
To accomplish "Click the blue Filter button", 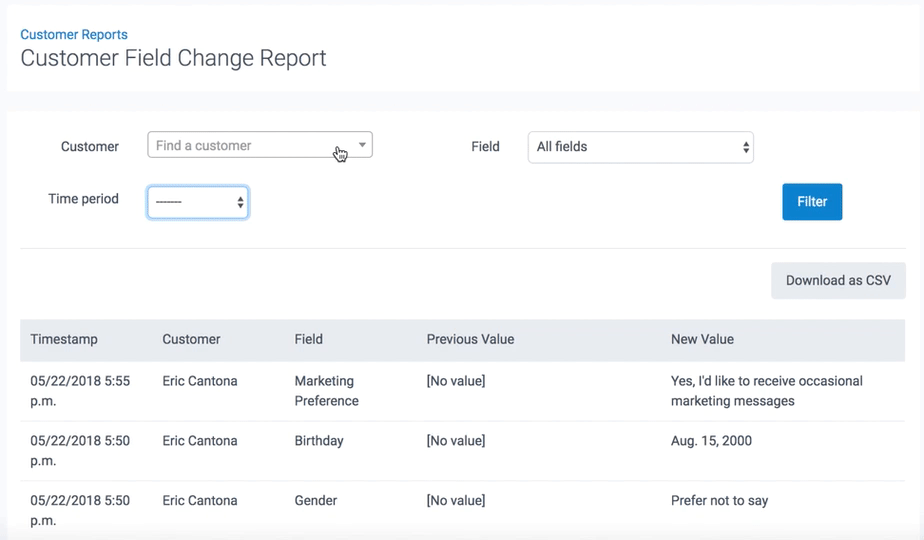I will coord(811,202).
